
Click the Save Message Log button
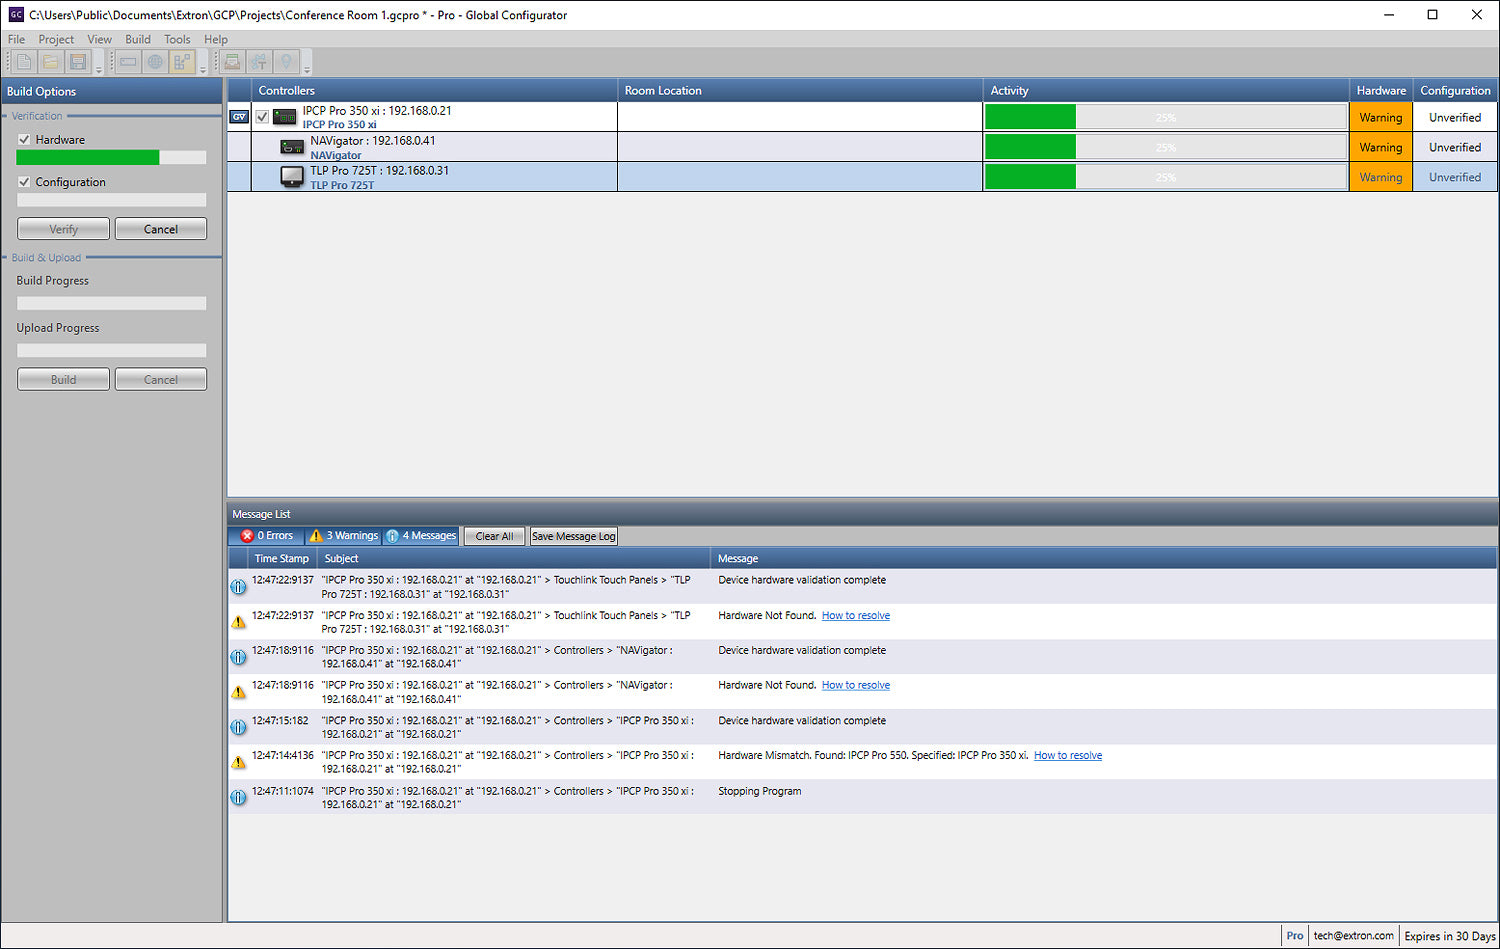click(x=574, y=536)
